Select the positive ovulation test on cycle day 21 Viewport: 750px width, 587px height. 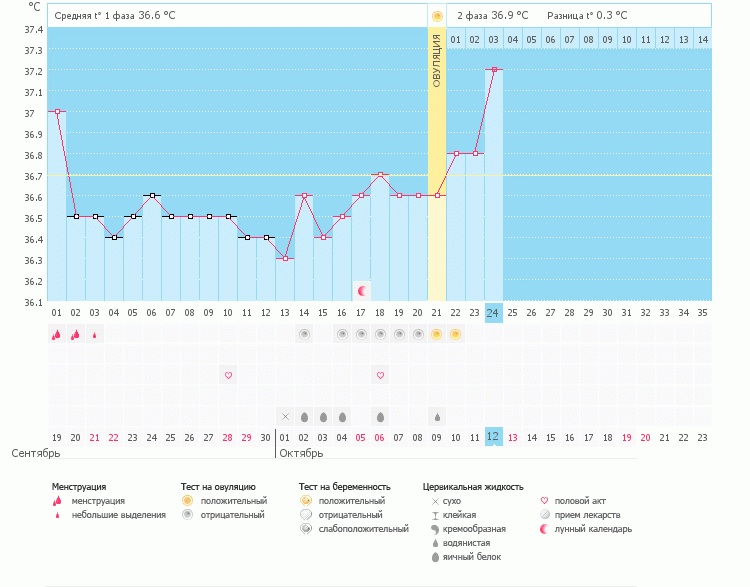click(x=437, y=335)
